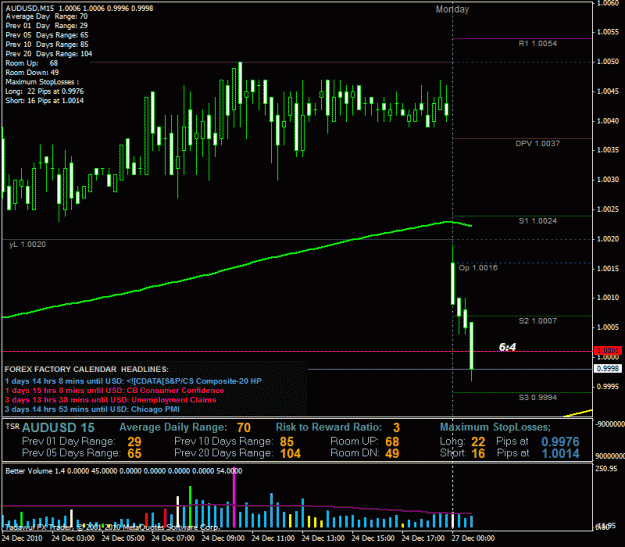Viewport: 625px width, 547px height.
Task: Click the '24 Dec 15:00' time axis label
Action: point(373,538)
